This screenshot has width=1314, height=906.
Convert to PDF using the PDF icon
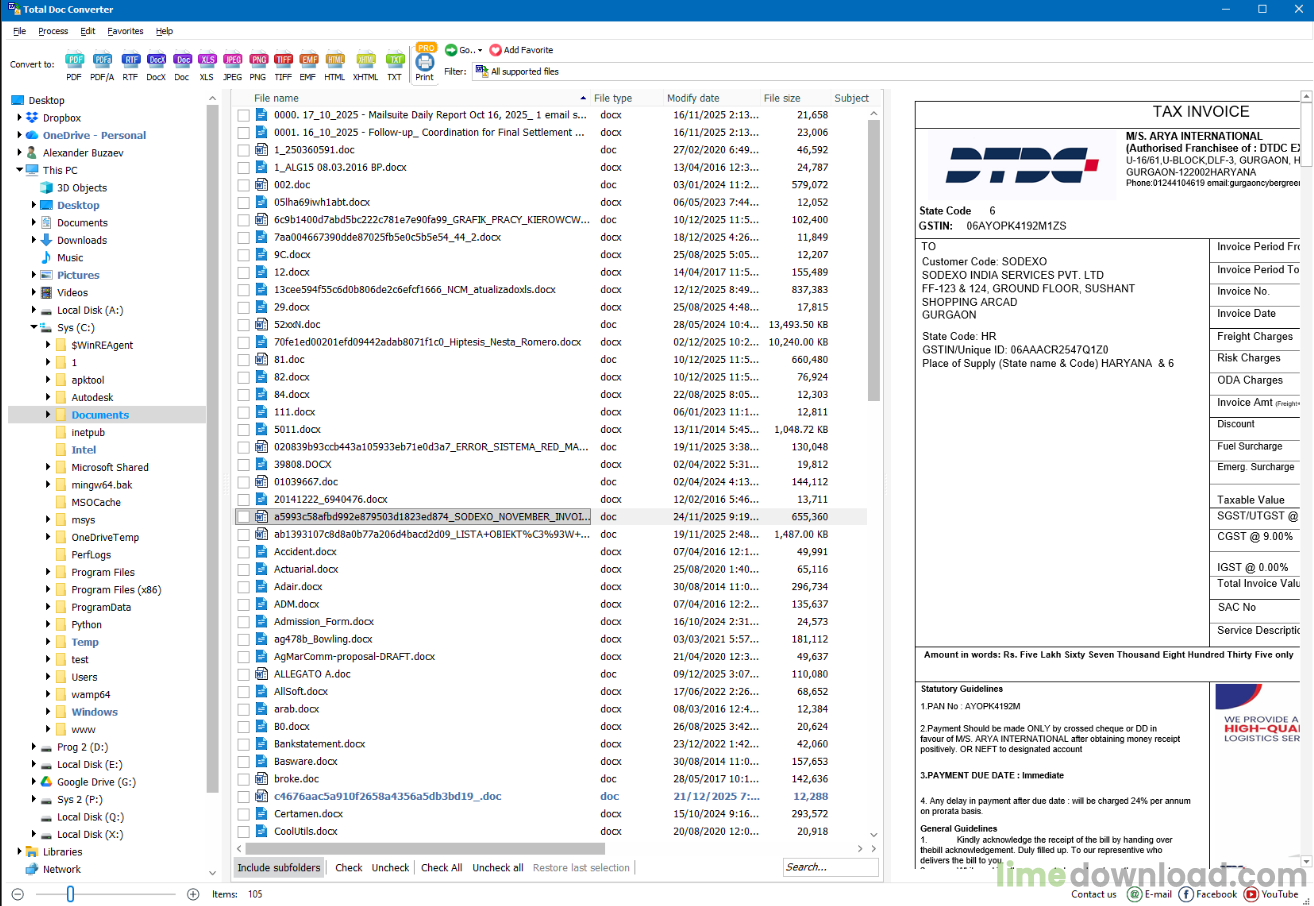click(x=74, y=65)
